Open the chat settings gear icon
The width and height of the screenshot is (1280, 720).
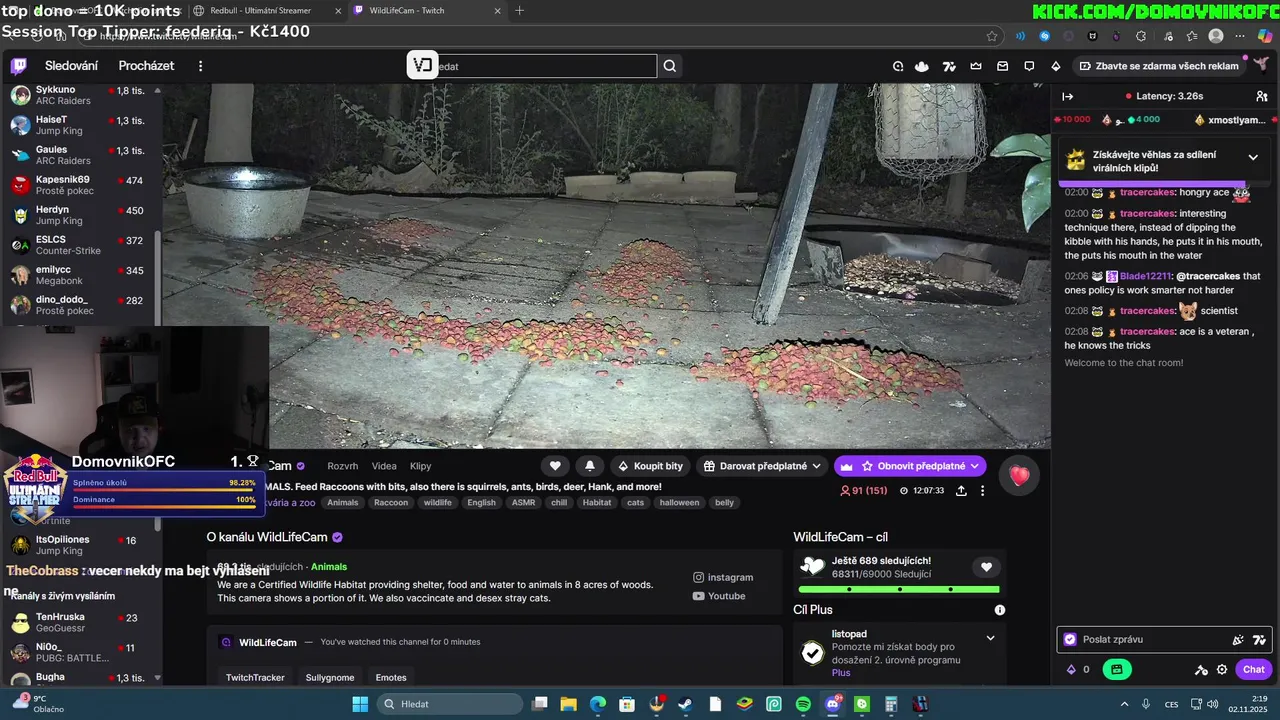point(1221,670)
